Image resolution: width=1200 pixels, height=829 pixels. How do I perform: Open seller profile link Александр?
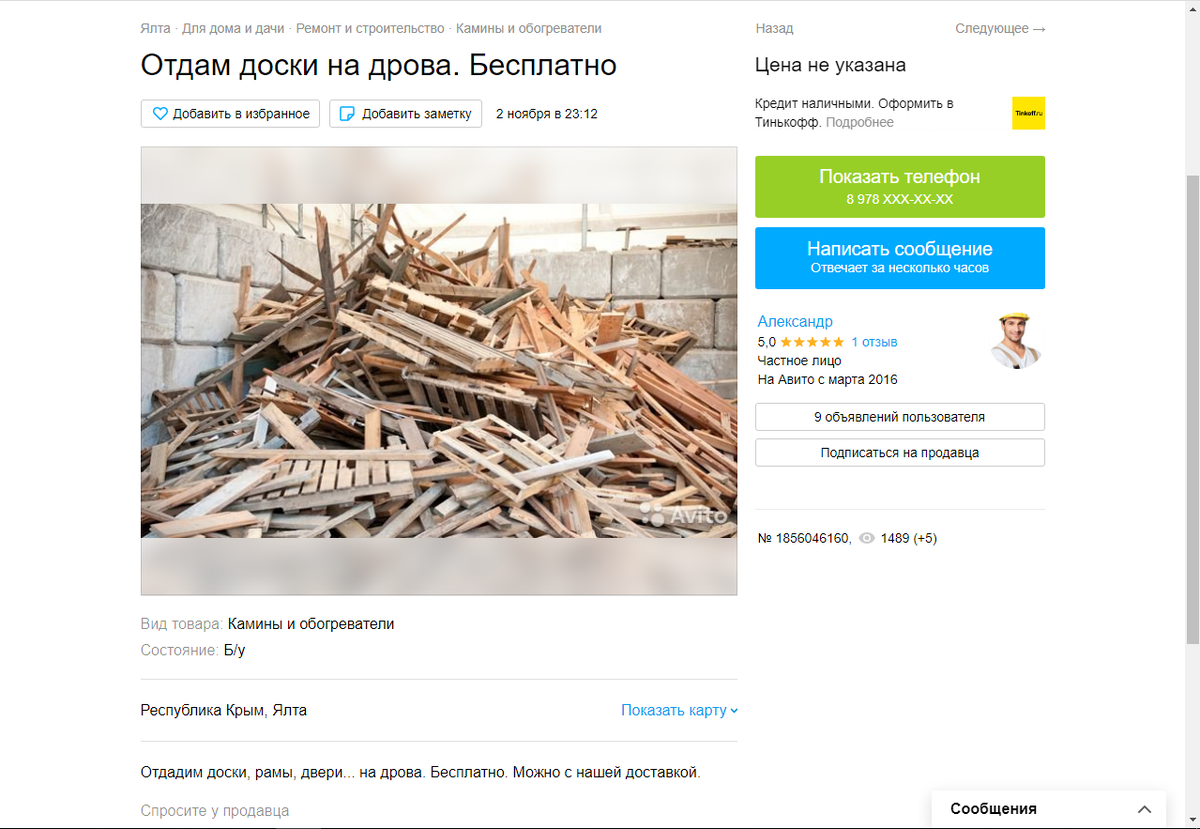pyautogui.click(x=795, y=321)
